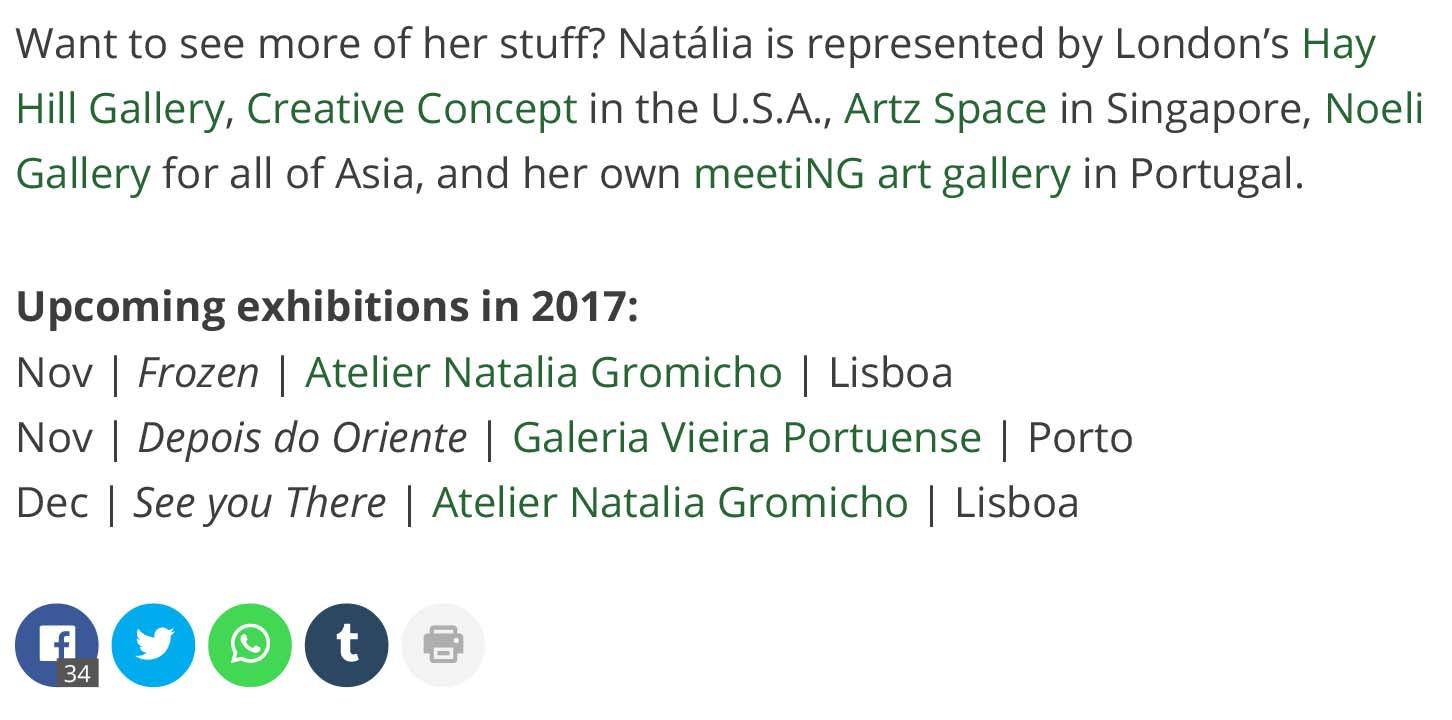The height and width of the screenshot is (720, 1452).
Task: Open Atelier Natalia Gromicho link for See you There
Action: 670,502
